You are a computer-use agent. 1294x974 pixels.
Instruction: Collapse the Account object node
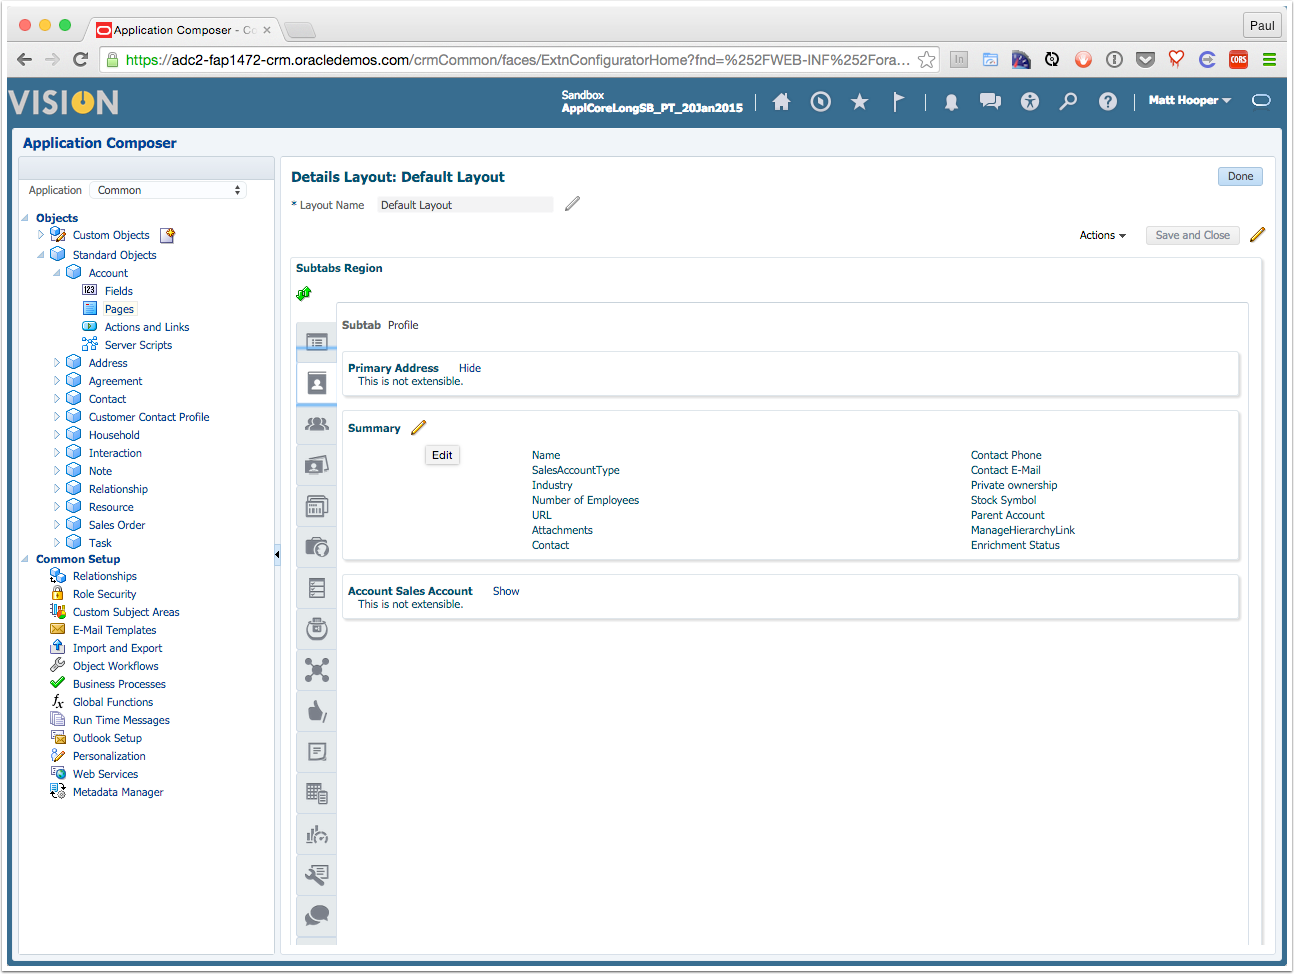57,273
